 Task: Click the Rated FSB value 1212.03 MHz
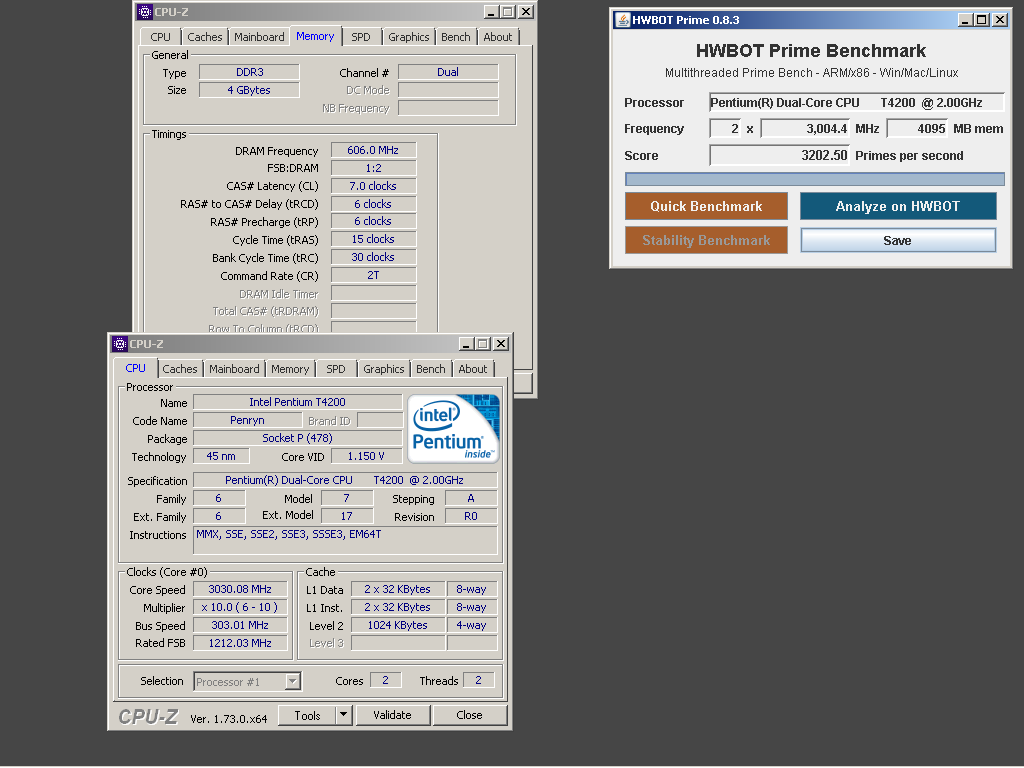pyautogui.click(x=240, y=643)
